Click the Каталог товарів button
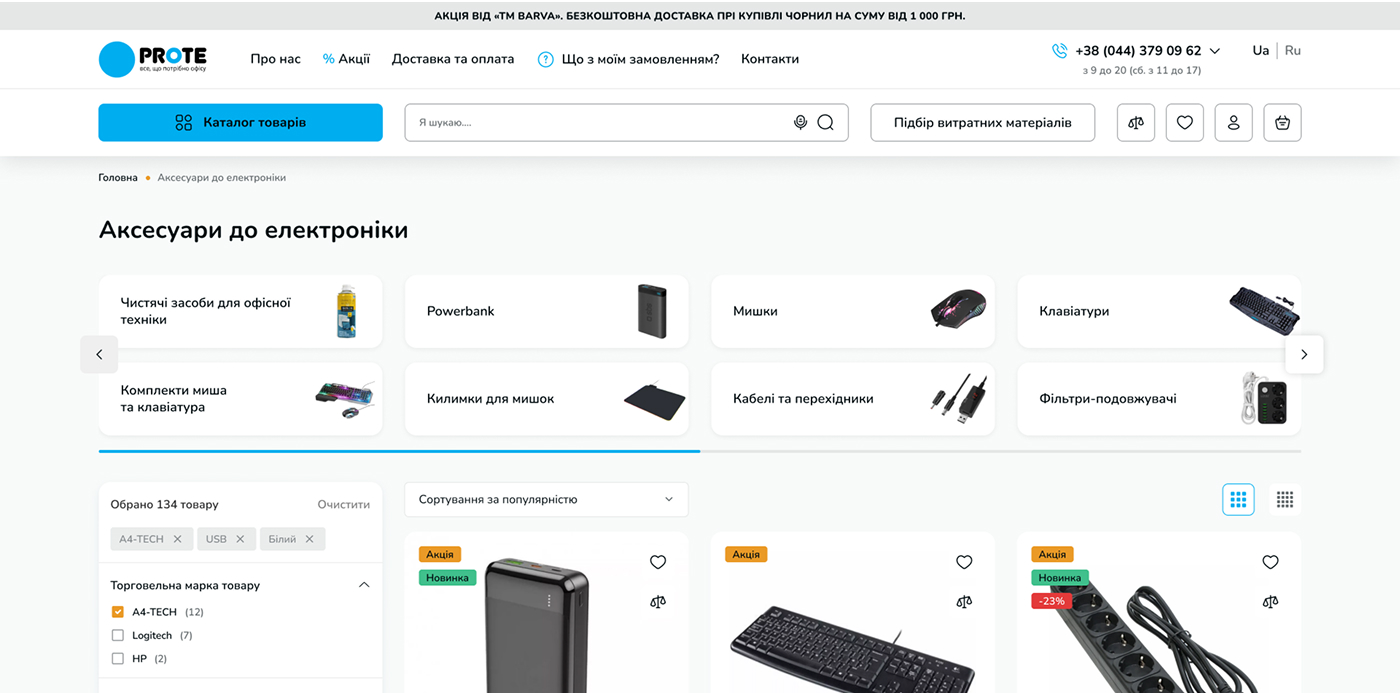The height and width of the screenshot is (693, 1400). coord(240,122)
